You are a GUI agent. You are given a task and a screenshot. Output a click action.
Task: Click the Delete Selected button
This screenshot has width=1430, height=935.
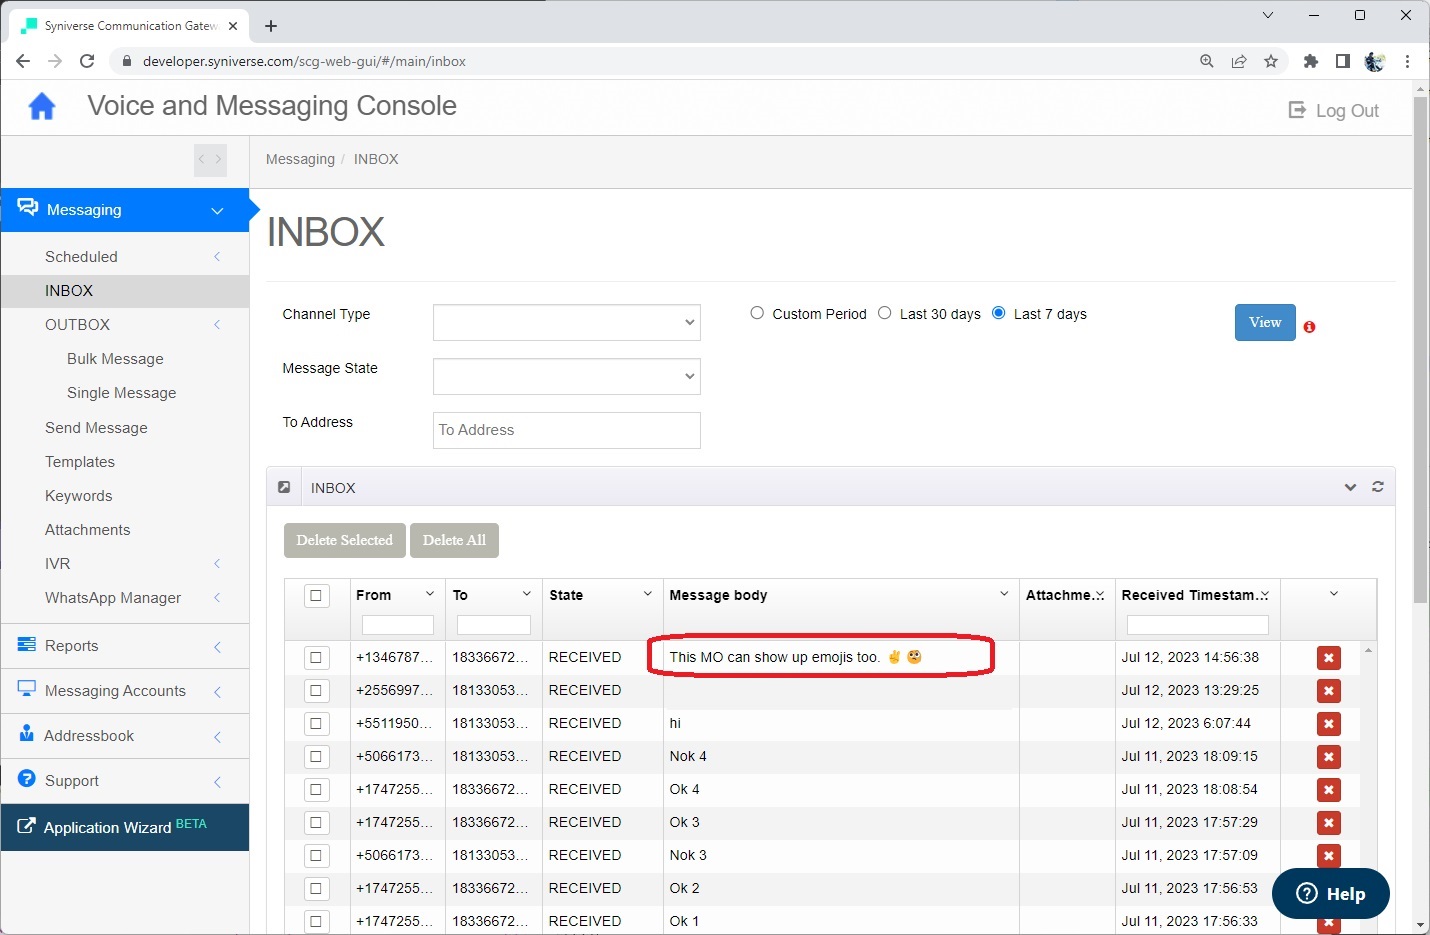(345, 540)
